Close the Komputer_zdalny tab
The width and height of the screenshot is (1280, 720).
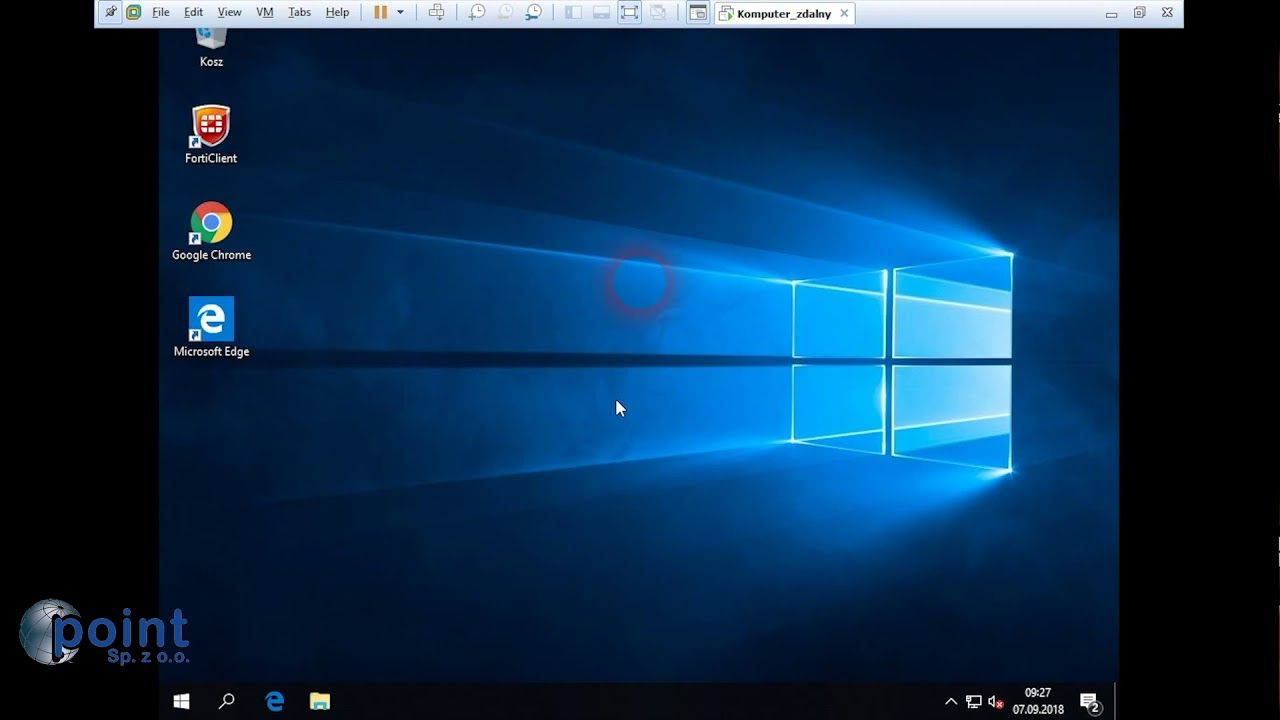pyautogui.click(x=844, y=14)
